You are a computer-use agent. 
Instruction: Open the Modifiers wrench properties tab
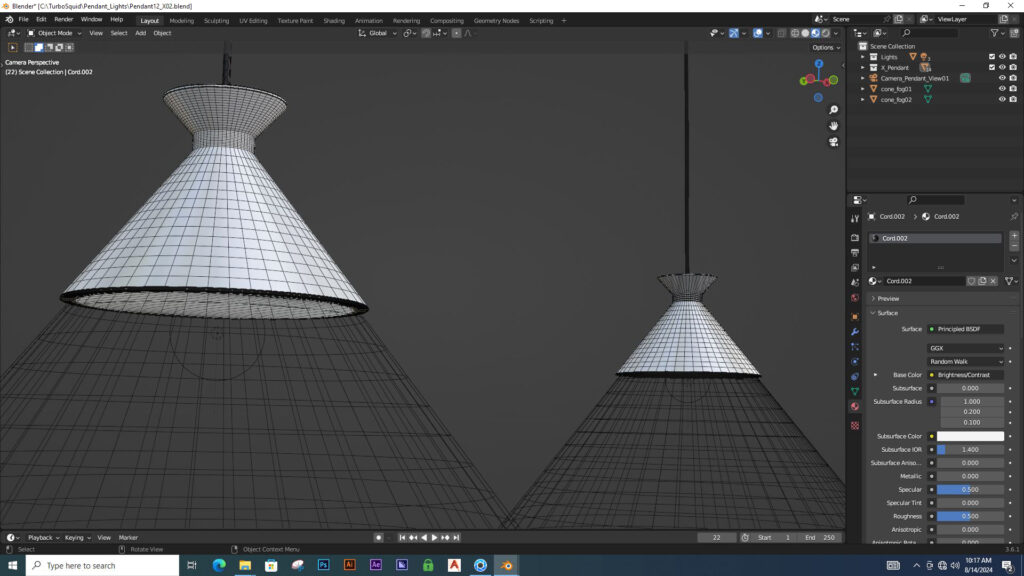pos(855,331)
